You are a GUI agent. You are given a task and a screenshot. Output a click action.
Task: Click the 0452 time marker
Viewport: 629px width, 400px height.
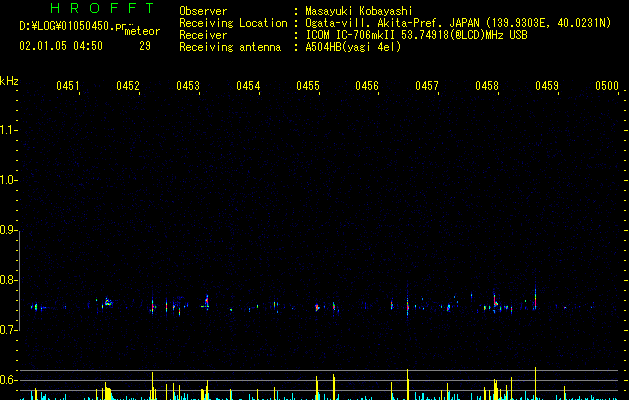tap(128, 86)
